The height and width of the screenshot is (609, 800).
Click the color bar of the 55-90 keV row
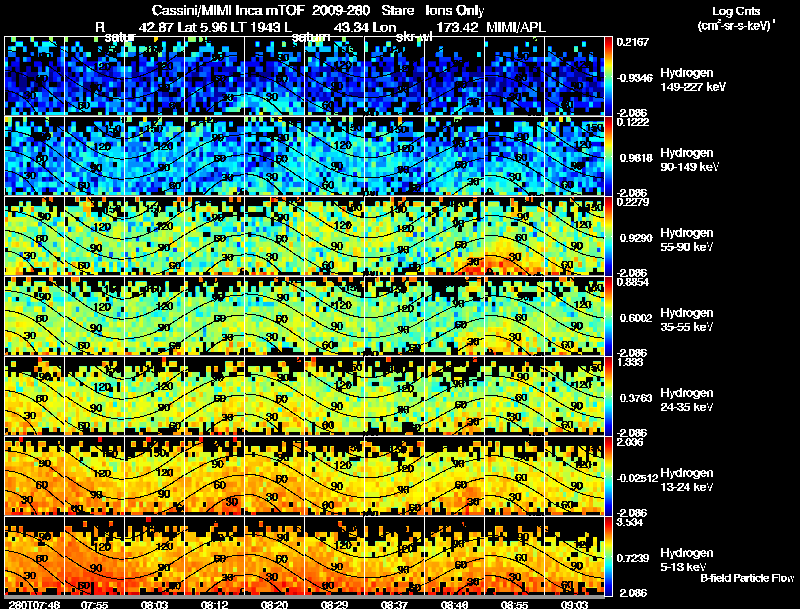(608, 236)
